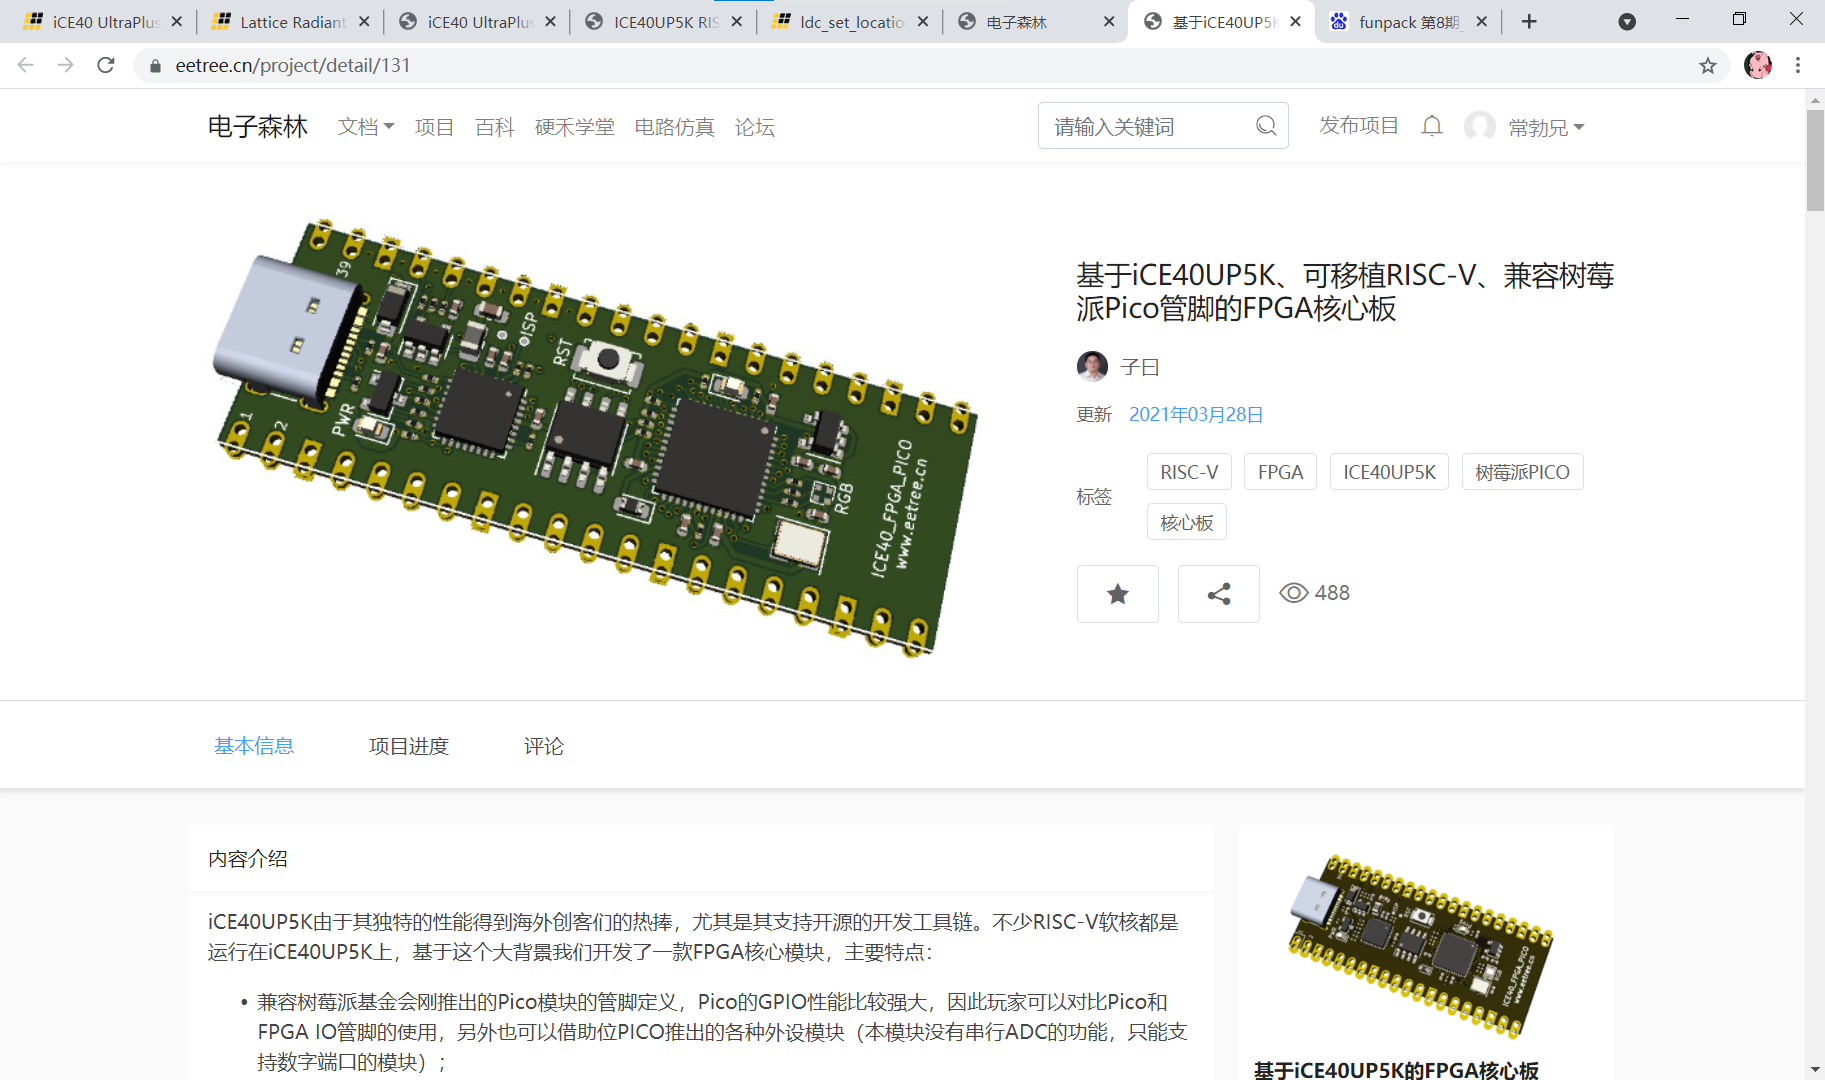The image size is (1825, 1080).
Task: Open the Chrome menu with three dots
Action: pyautogui.click(x=1797, y=65)
